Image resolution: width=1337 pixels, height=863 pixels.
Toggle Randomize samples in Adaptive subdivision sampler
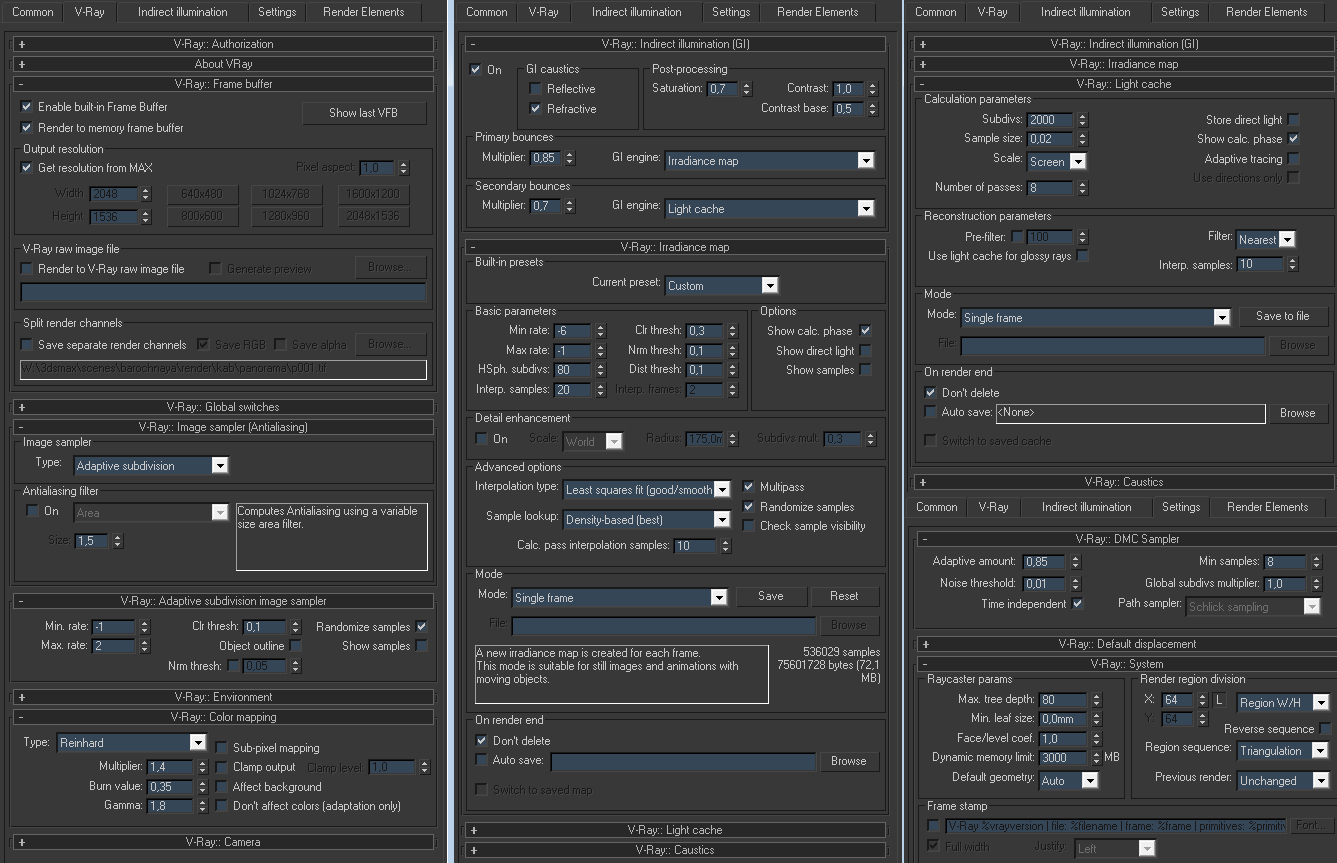[422, 627]
